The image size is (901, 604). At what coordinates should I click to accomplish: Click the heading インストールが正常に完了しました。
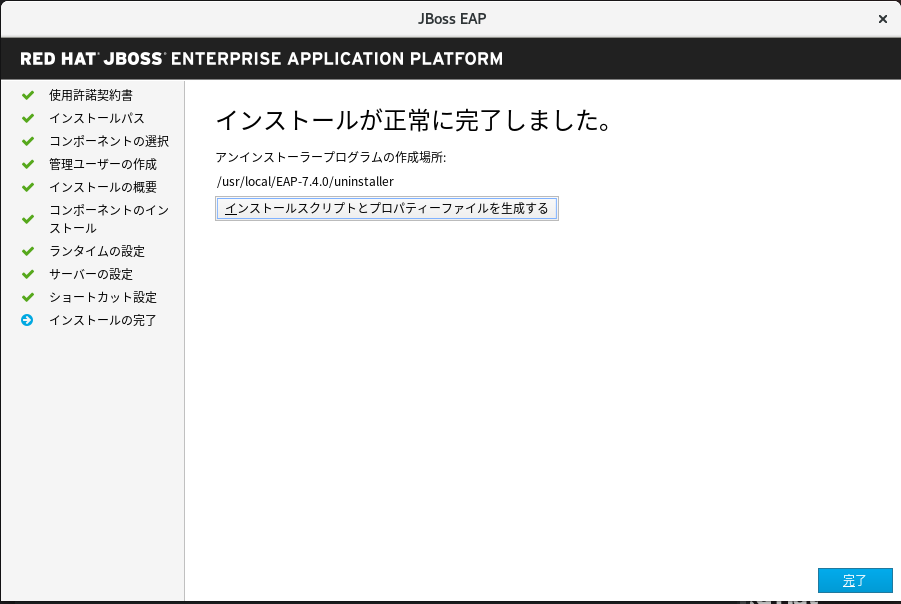(x=416, y=121)
